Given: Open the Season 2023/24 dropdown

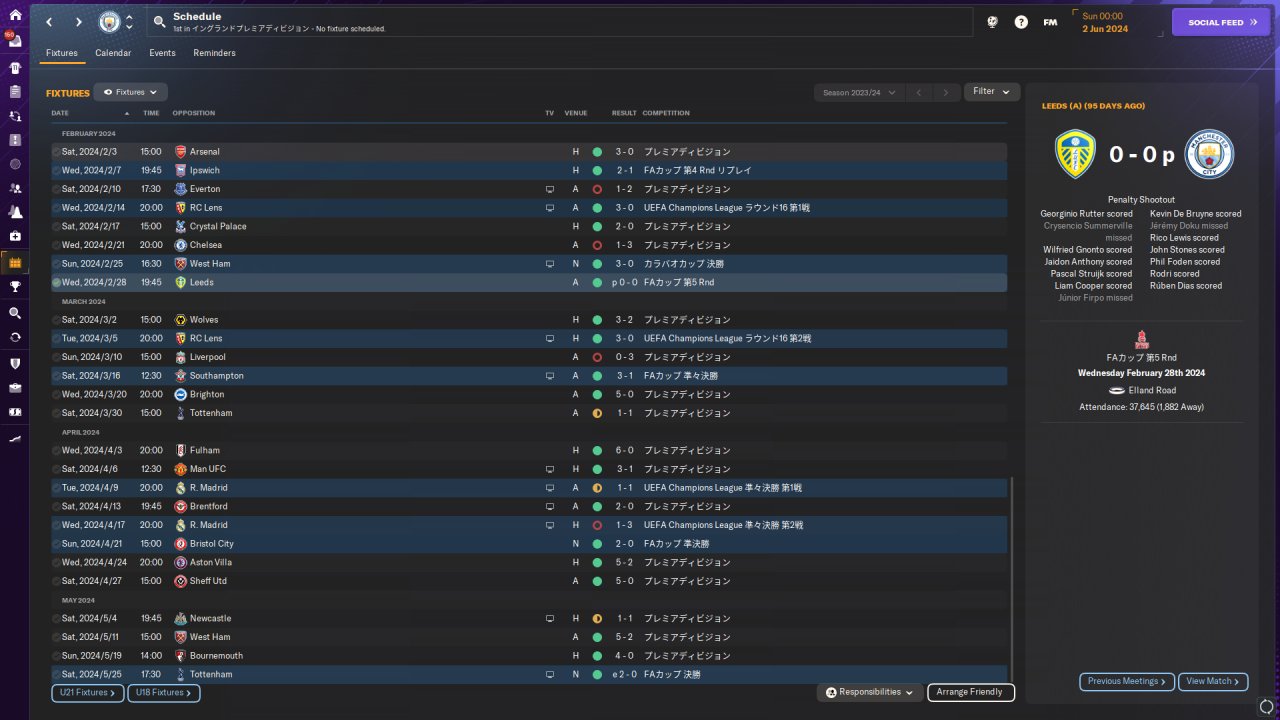Looking at the screenshot, I should 859,92.
